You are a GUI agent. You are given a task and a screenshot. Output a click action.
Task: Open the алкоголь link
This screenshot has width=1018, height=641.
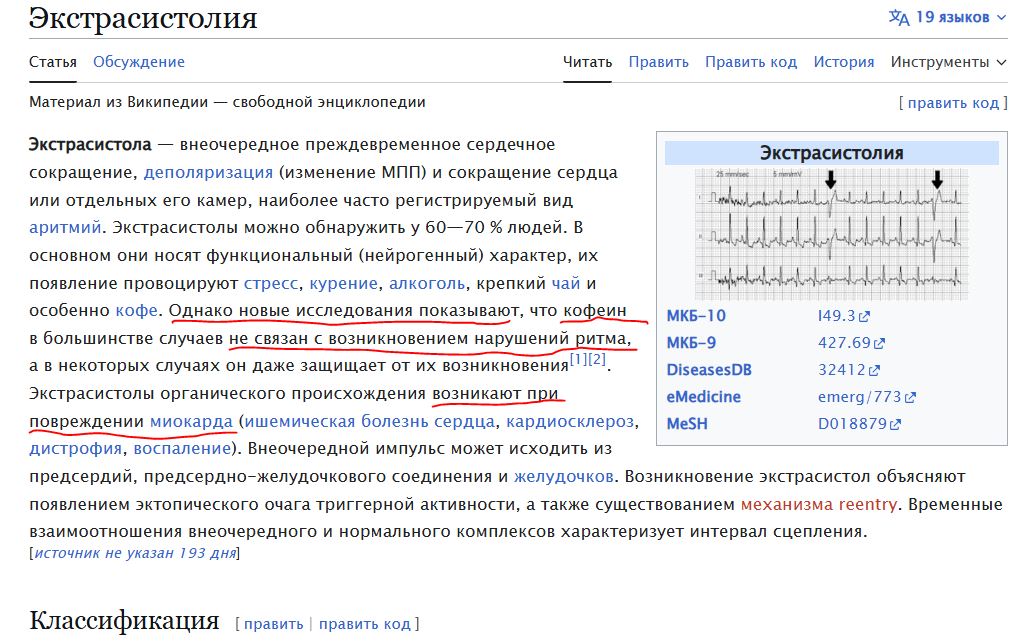pos(427,283)
